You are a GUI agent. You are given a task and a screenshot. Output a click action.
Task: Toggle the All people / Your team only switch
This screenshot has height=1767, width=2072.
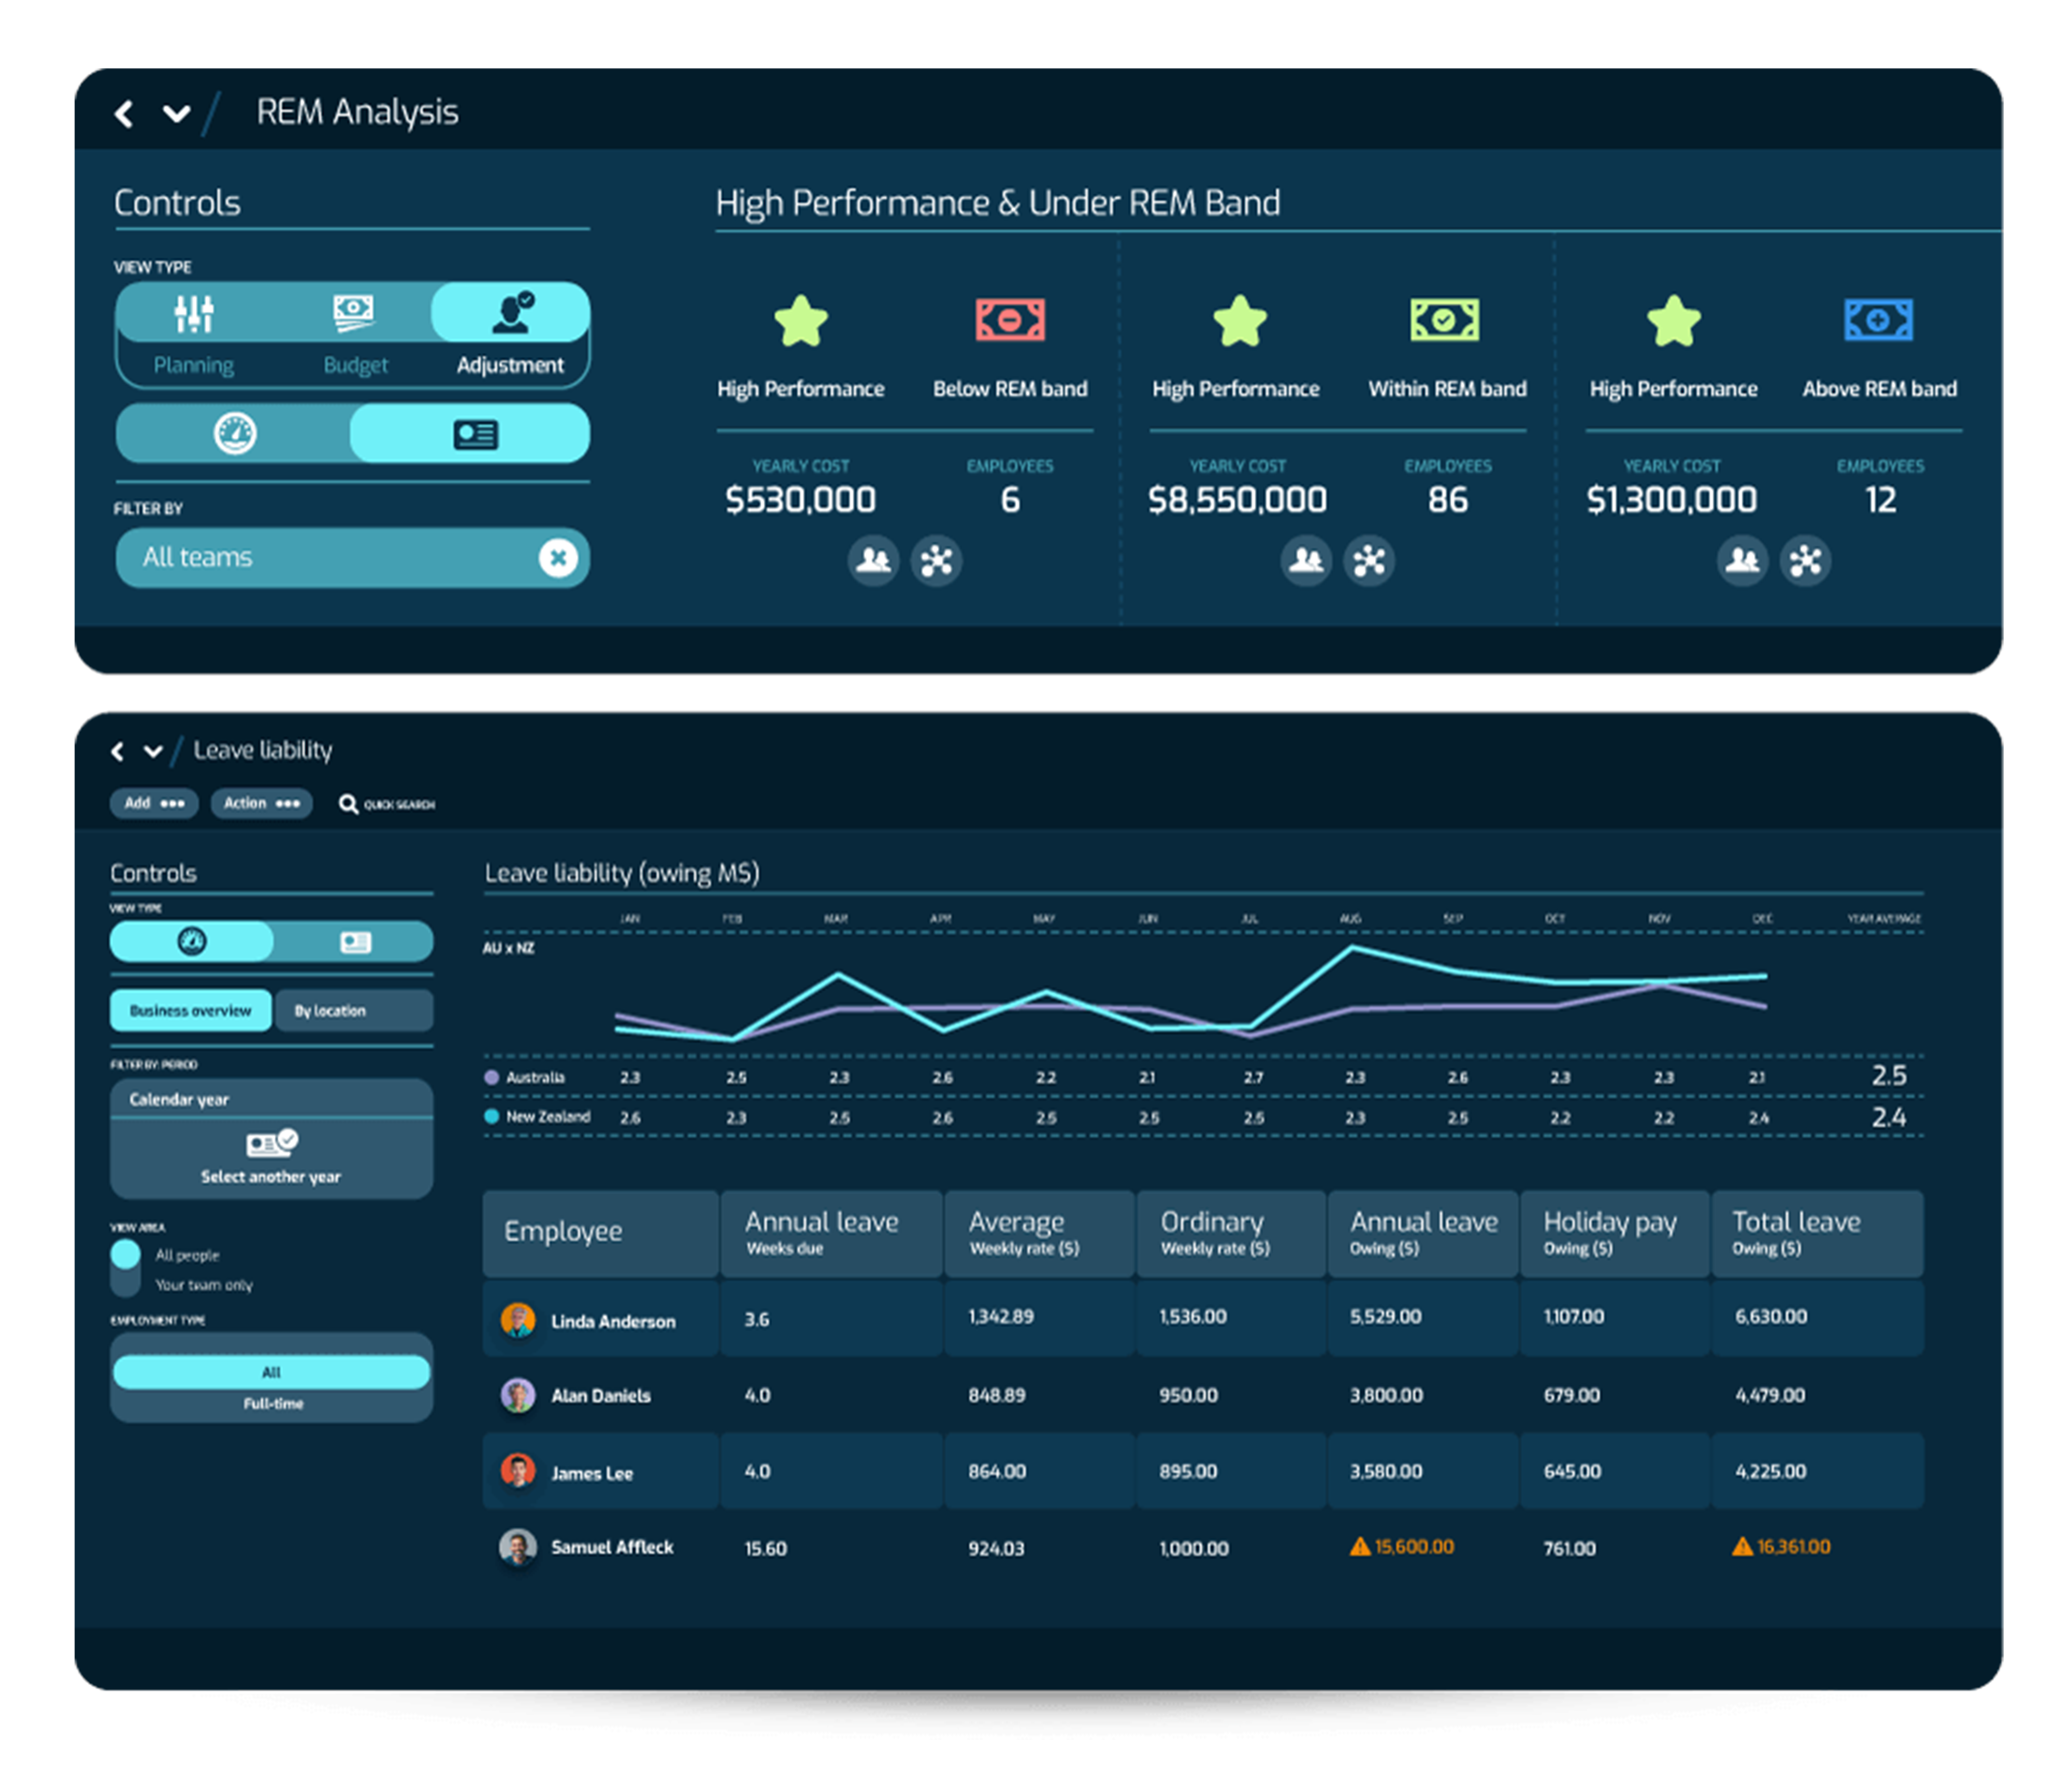click(126, 1268)
